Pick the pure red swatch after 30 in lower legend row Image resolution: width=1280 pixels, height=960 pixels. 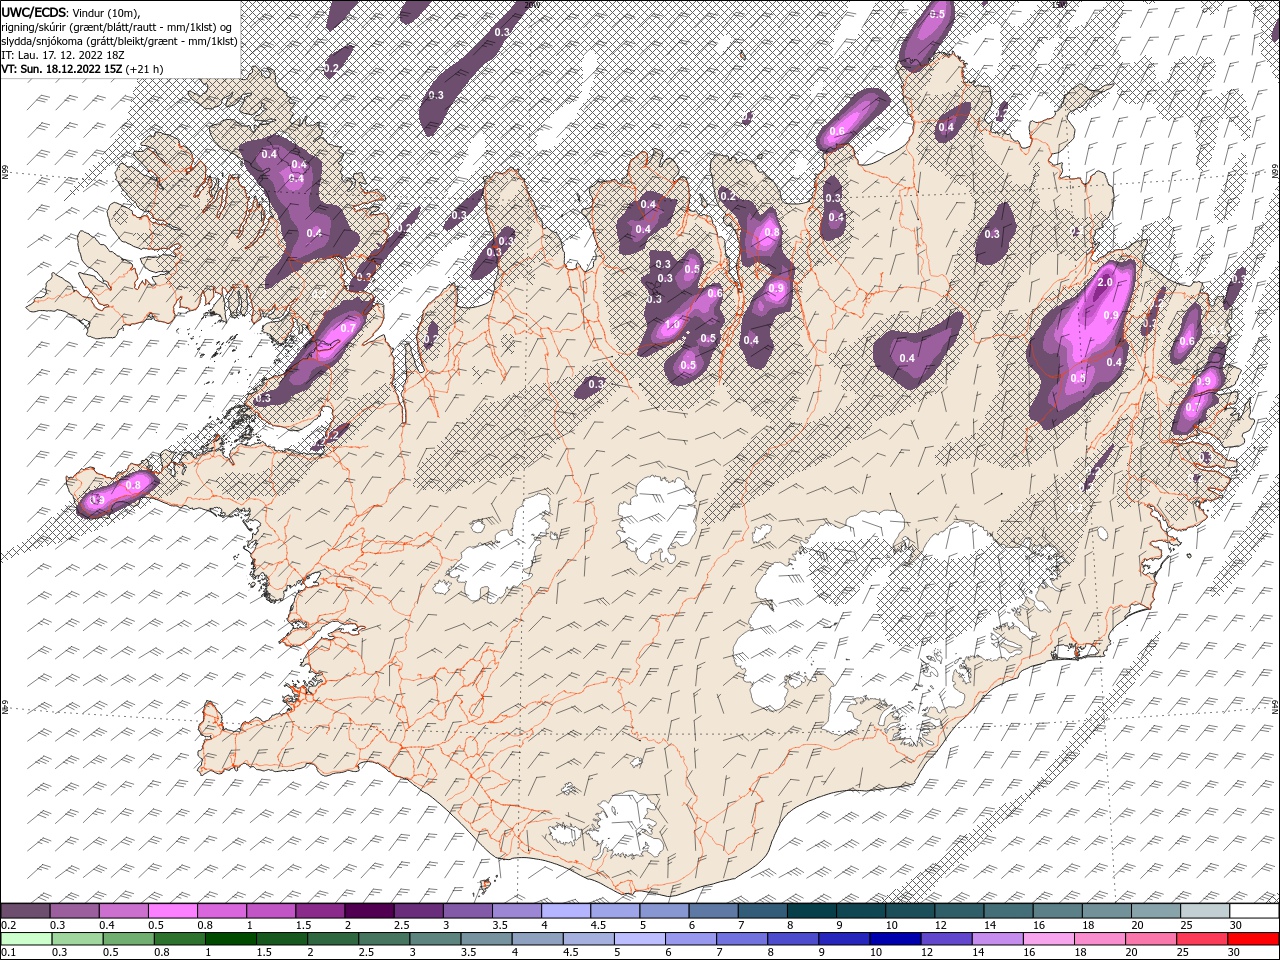[x=1253, y=939]
